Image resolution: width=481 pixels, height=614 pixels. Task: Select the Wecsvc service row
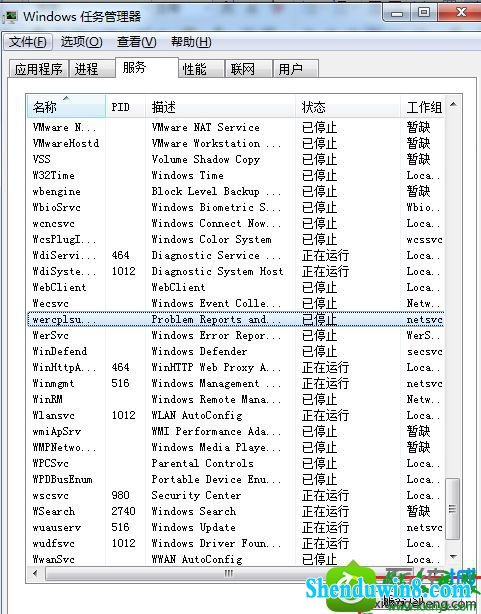click(x=236, y=303)
